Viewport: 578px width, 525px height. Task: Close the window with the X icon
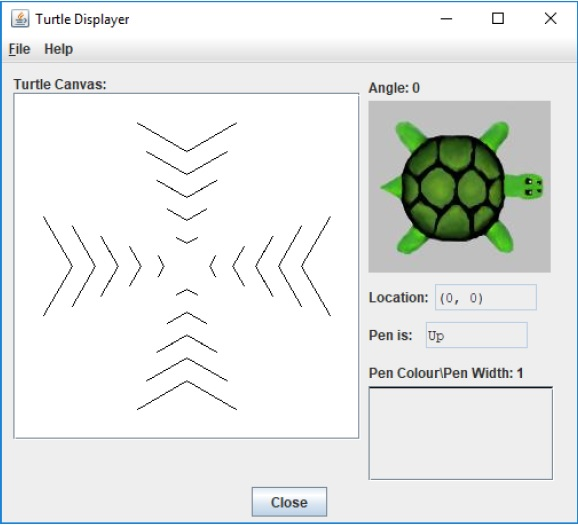[550, 18]
